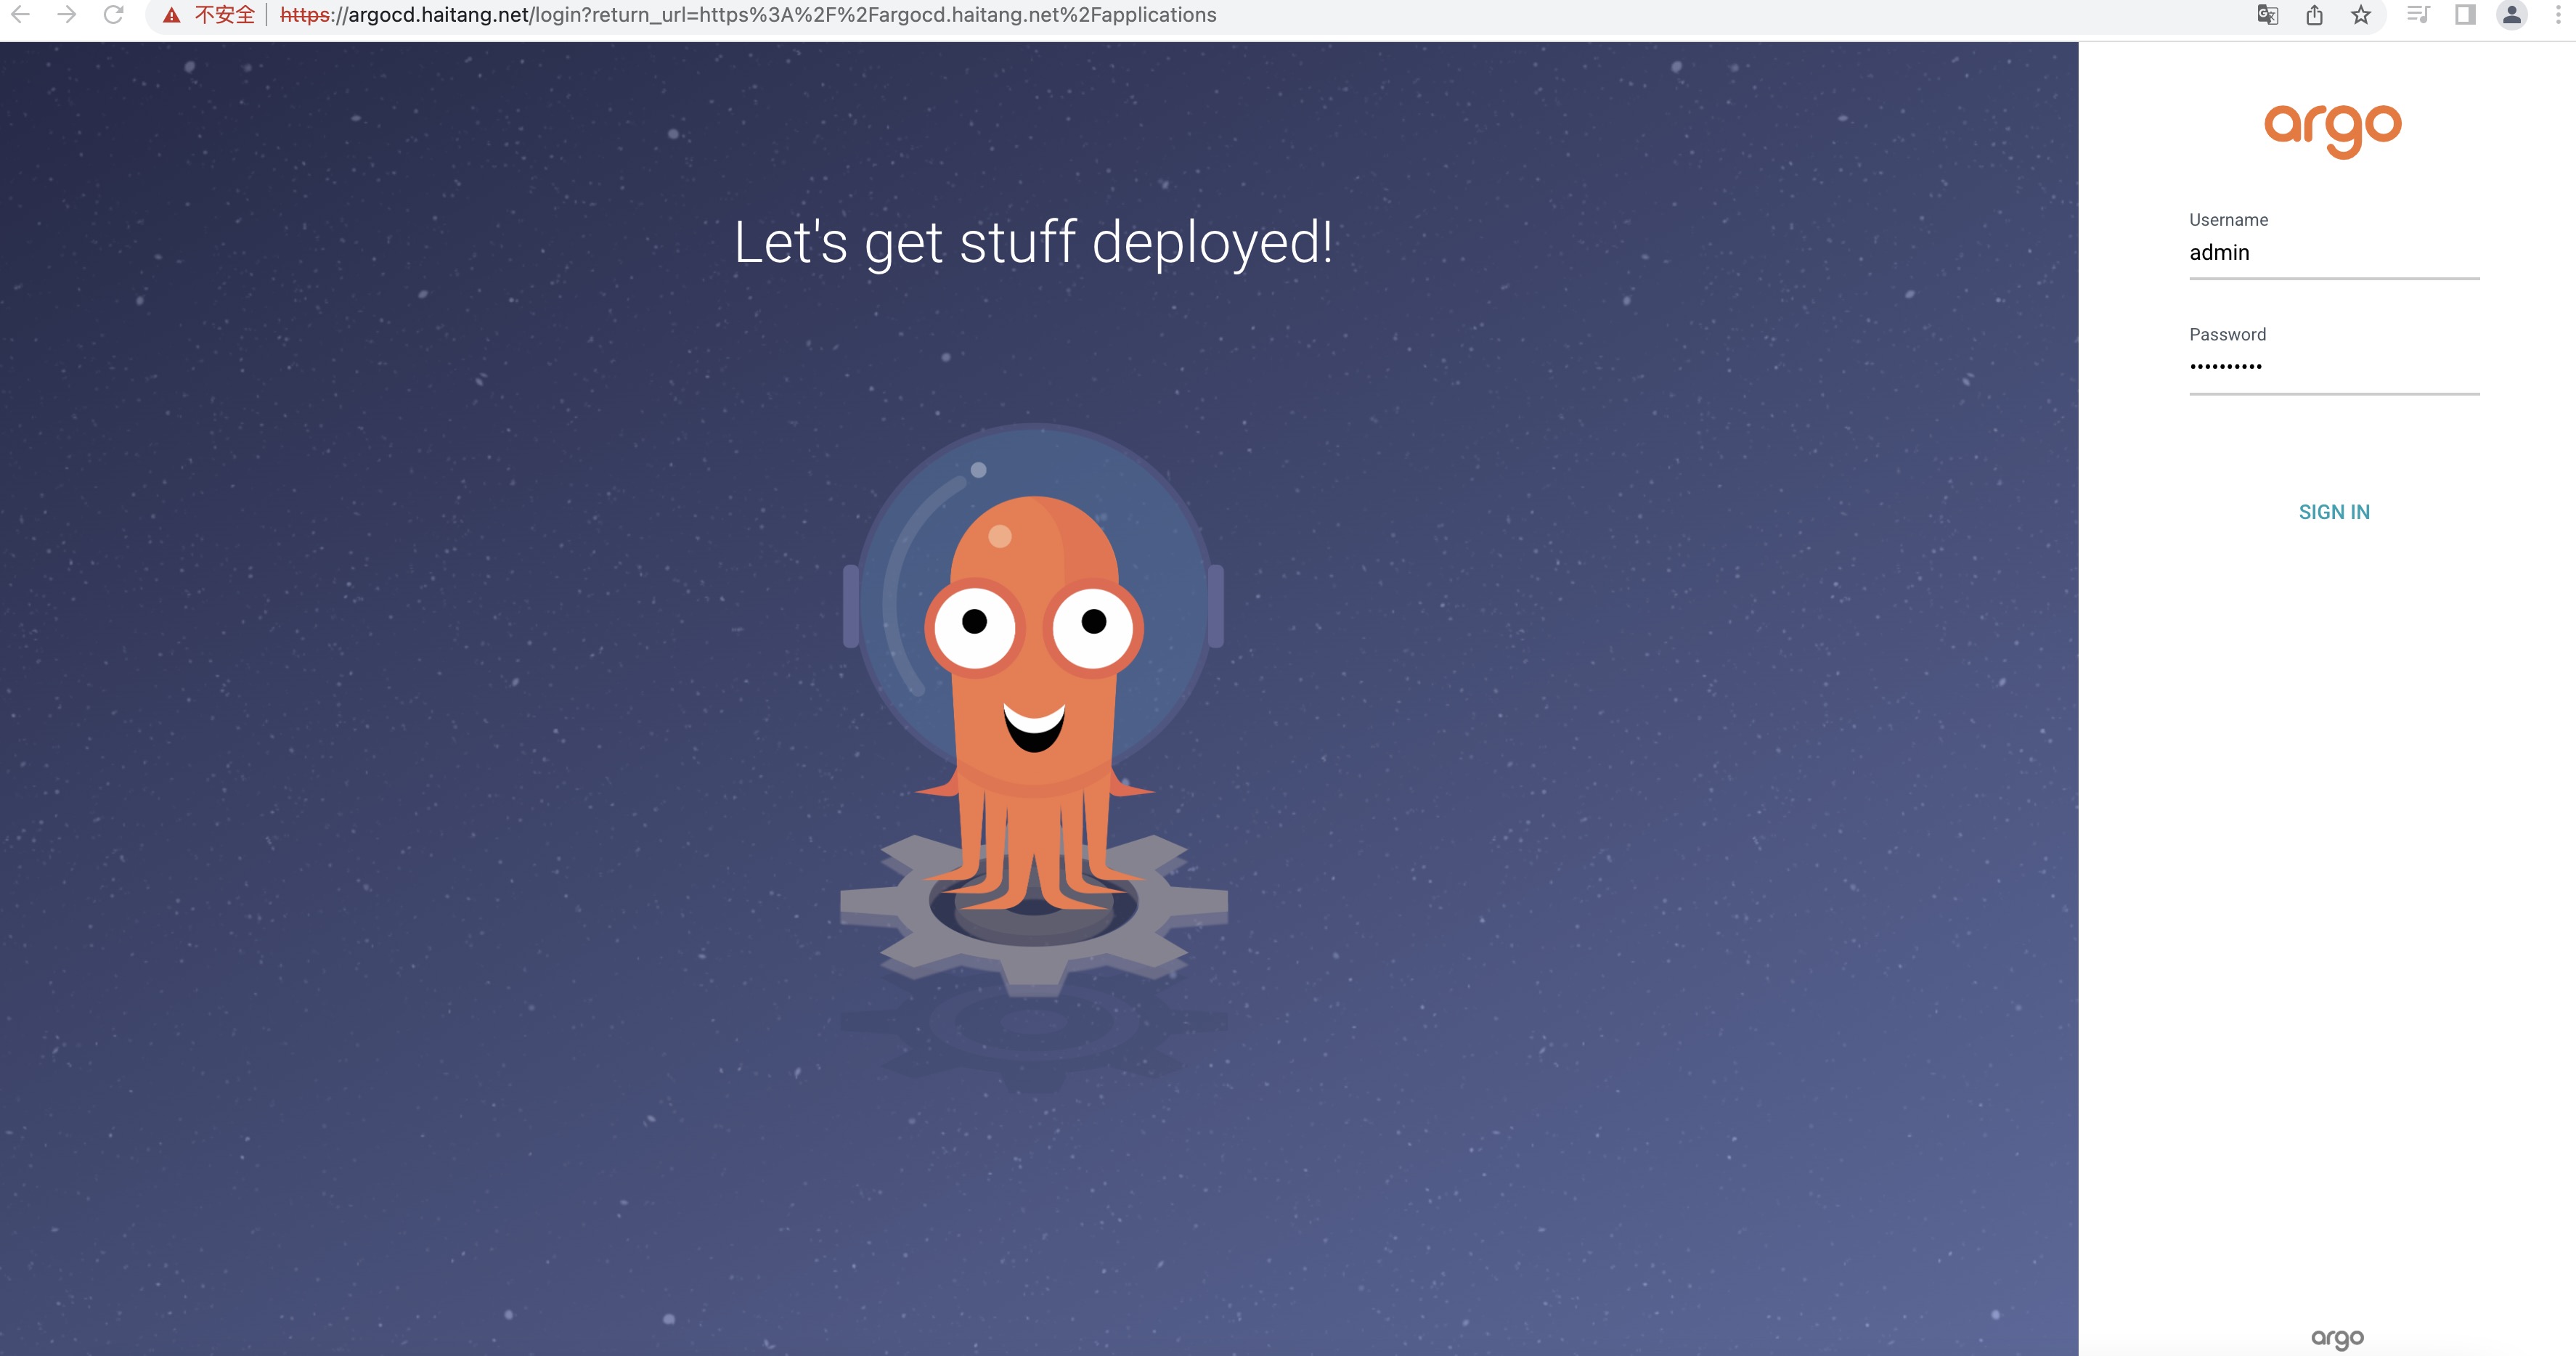Viewport: 2576px width, 1356px height.
Task: Open the Google Translate page icon
Action: point(2268,15)
